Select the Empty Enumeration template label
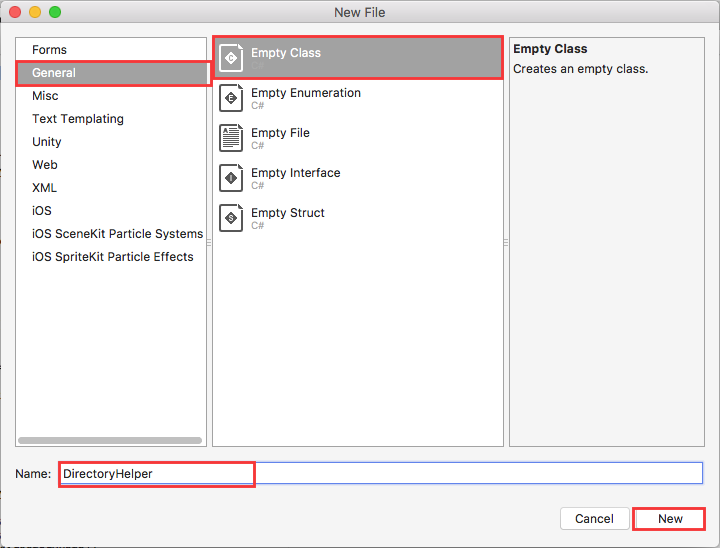Screen dimensions: 720x548 coord(306,93)
